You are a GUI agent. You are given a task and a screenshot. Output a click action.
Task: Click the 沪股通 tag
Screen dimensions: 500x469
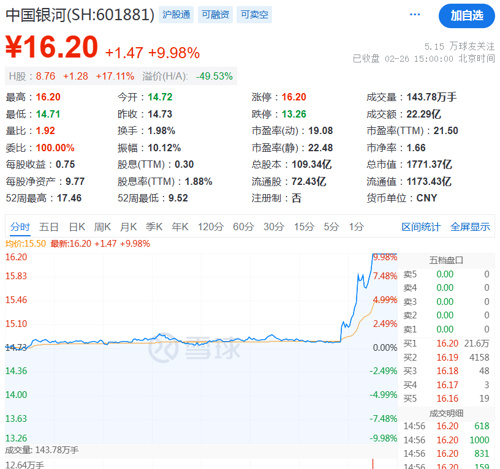(176, 15)
